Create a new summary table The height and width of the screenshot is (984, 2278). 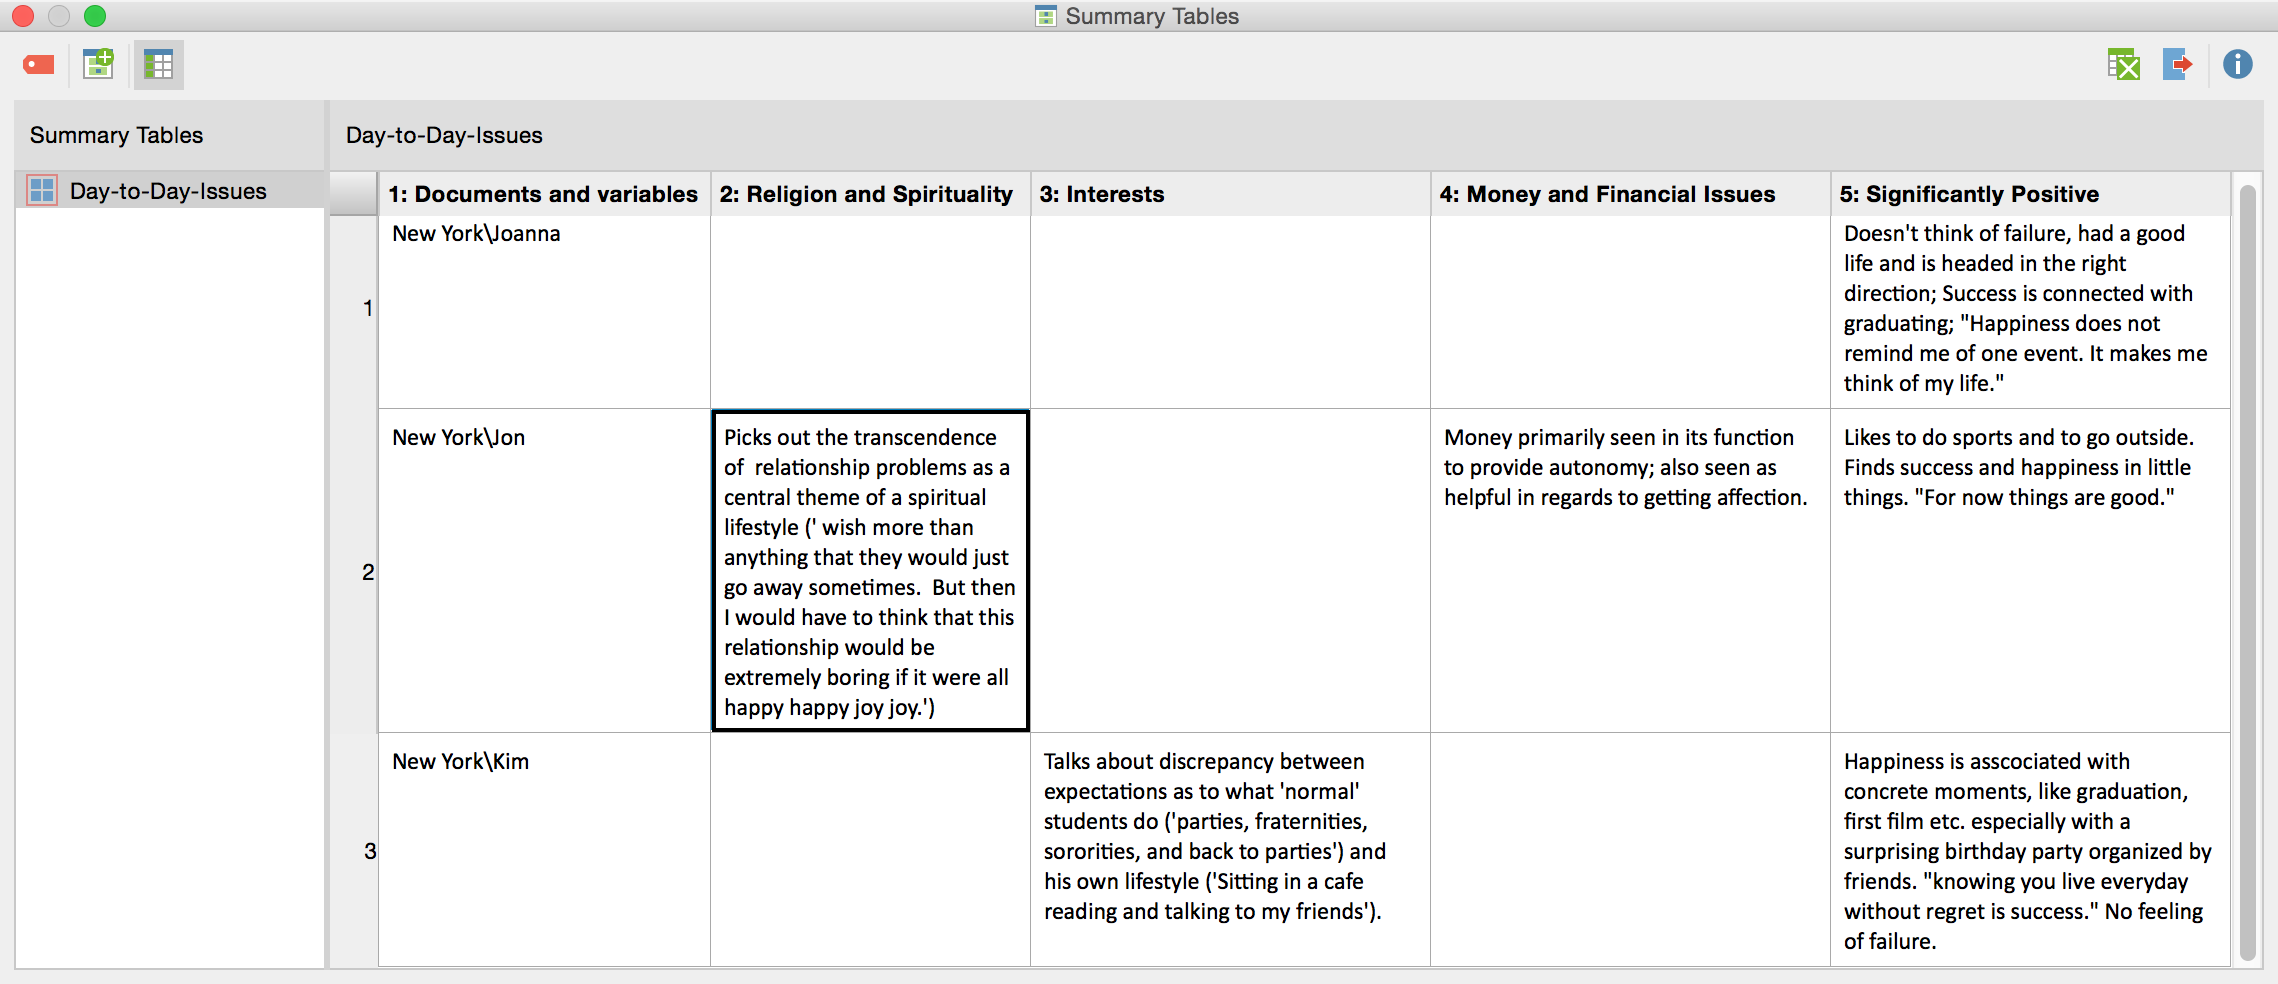click(98, 65)
